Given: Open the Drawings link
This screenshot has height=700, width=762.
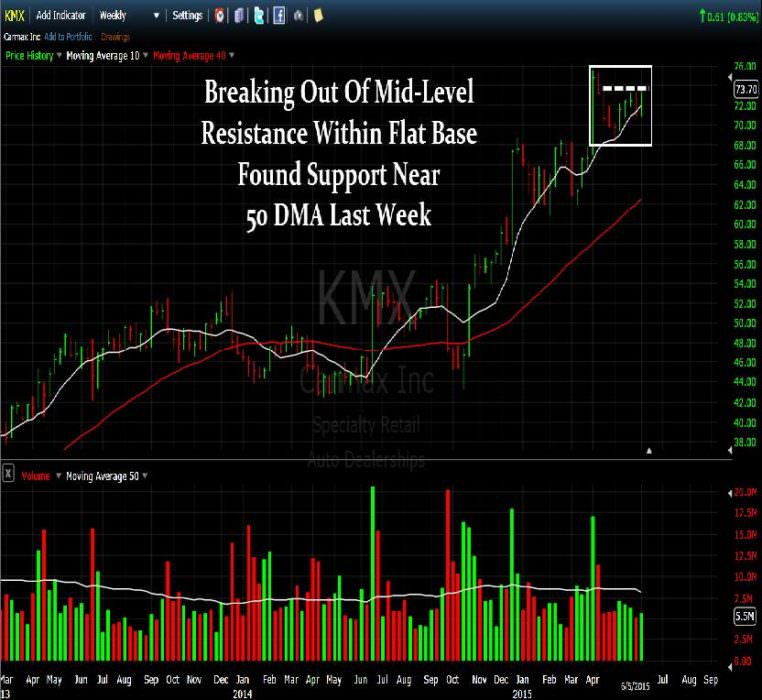Looking at the screenshot, I should coord(115,37).
